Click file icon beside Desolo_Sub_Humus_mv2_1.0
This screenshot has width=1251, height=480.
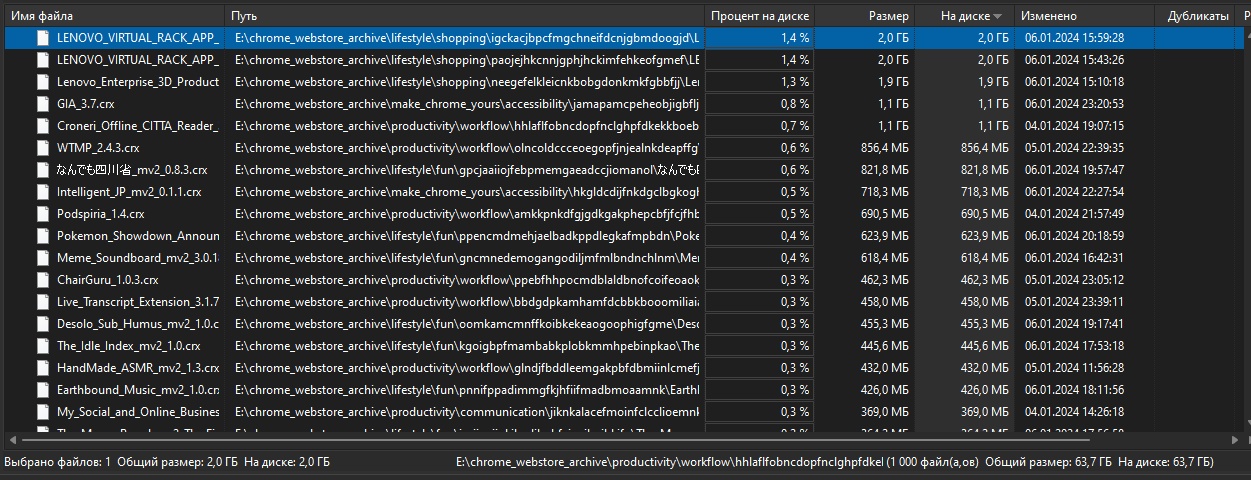[42, 324]
